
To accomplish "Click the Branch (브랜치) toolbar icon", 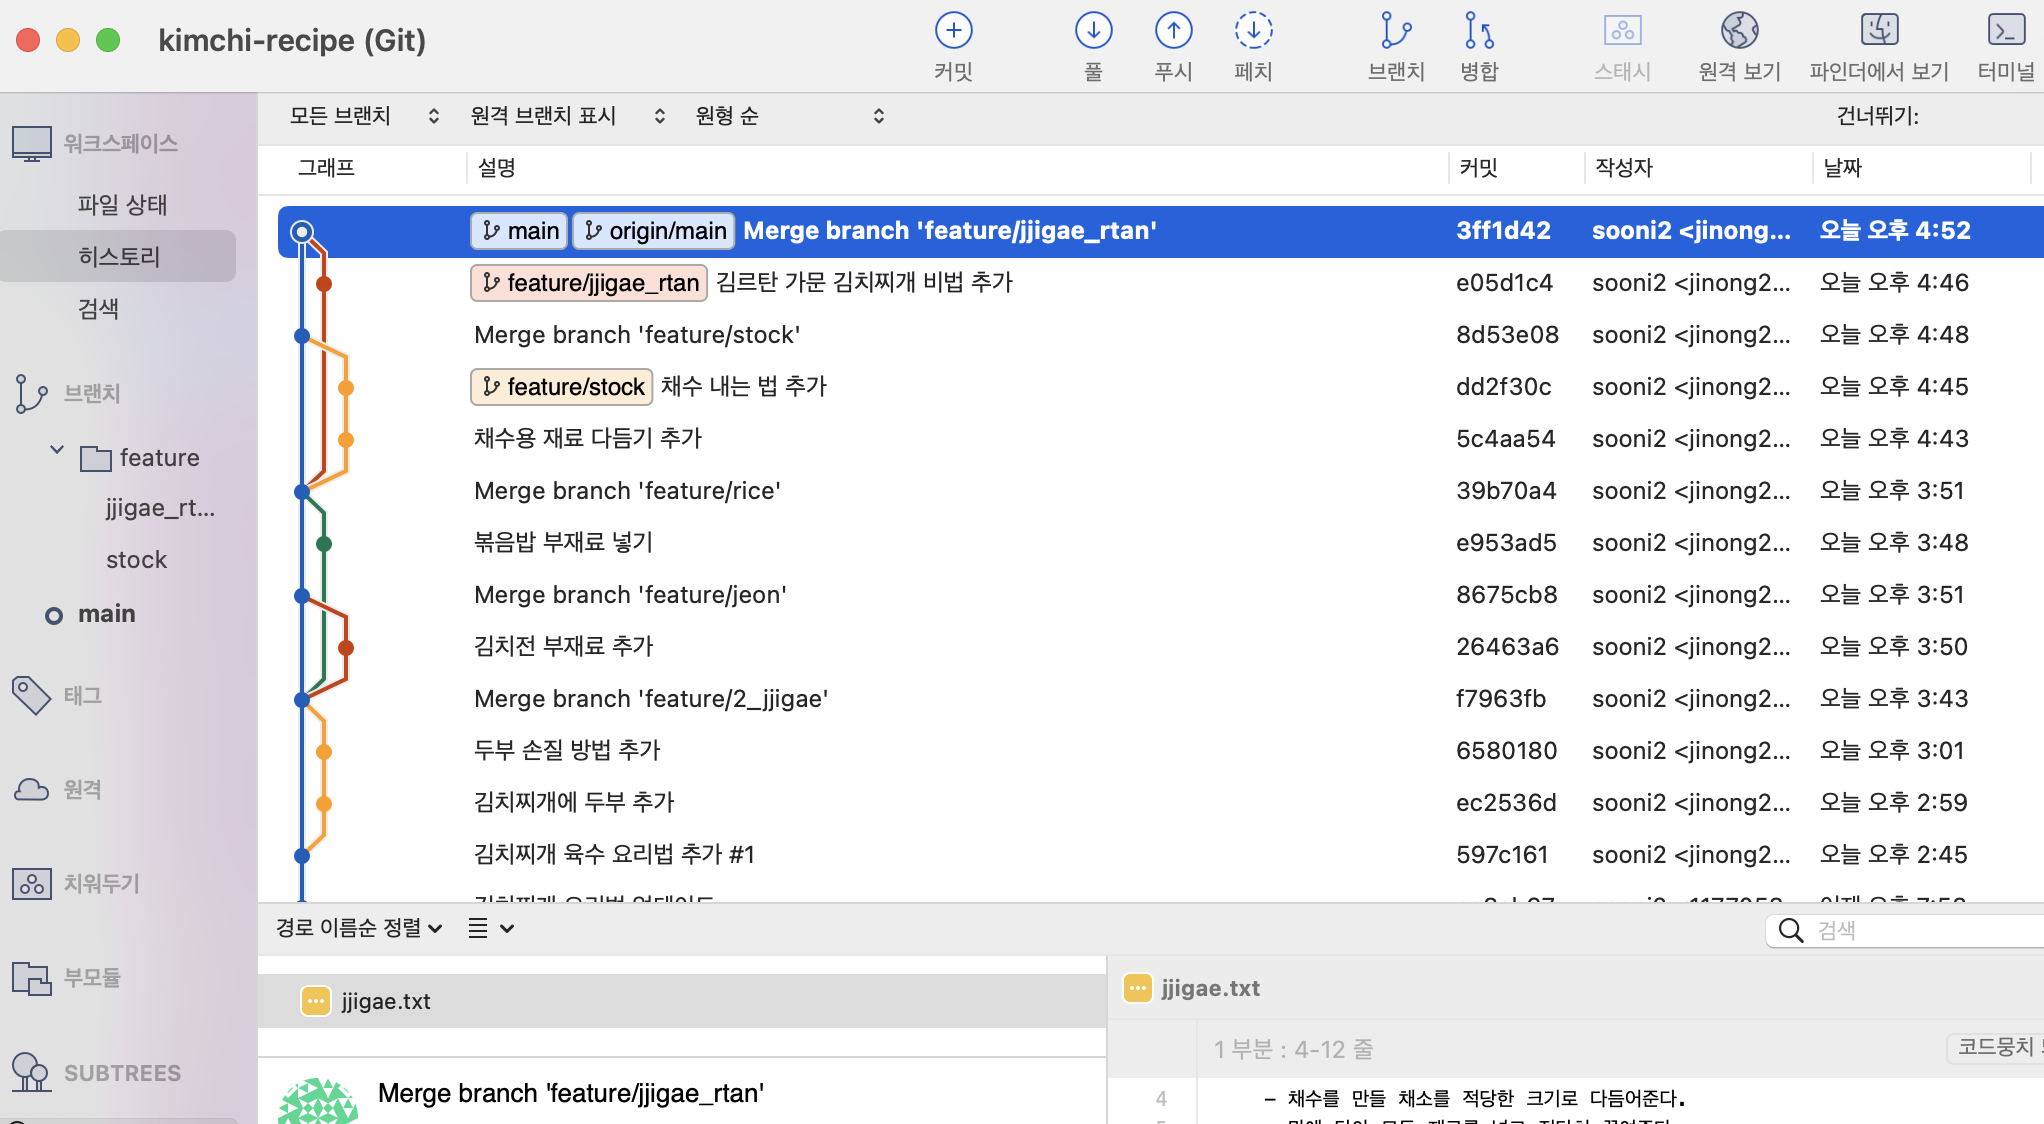I will click(x=1395, y=31).
